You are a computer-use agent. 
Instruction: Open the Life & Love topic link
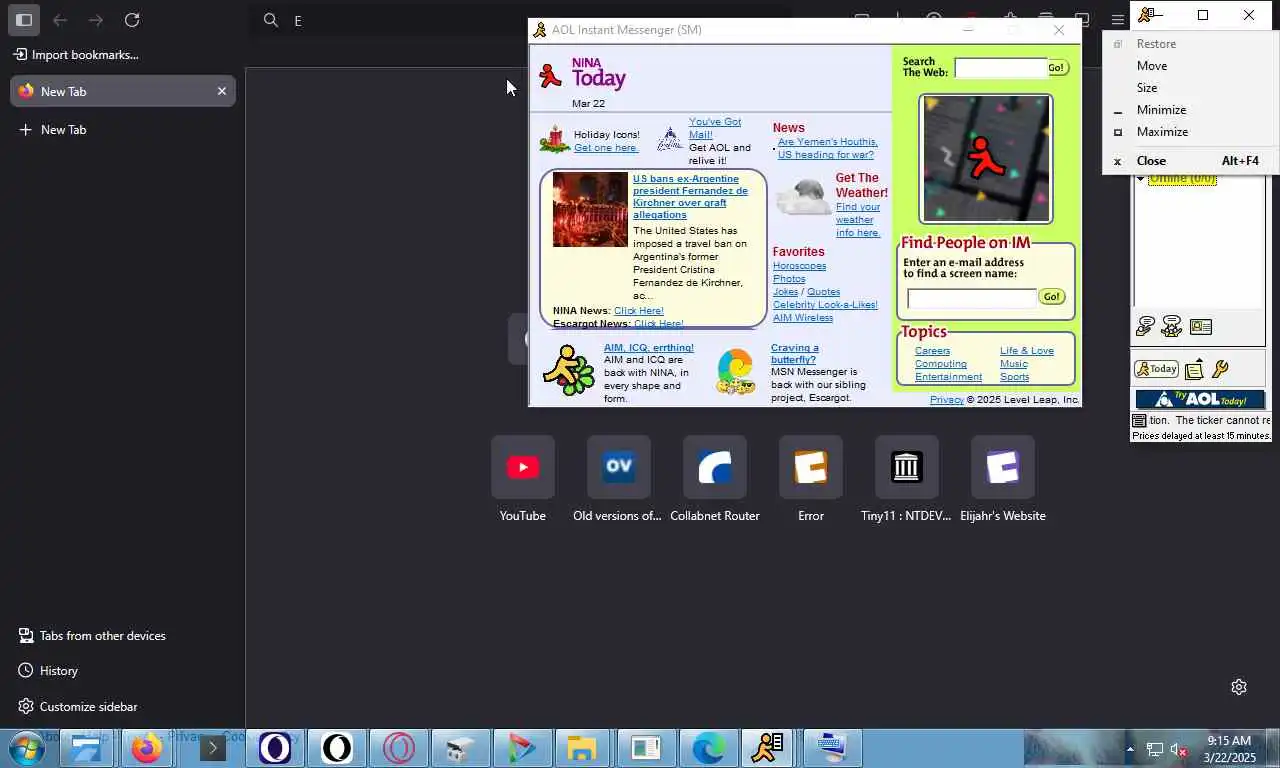coord(1027,351)
